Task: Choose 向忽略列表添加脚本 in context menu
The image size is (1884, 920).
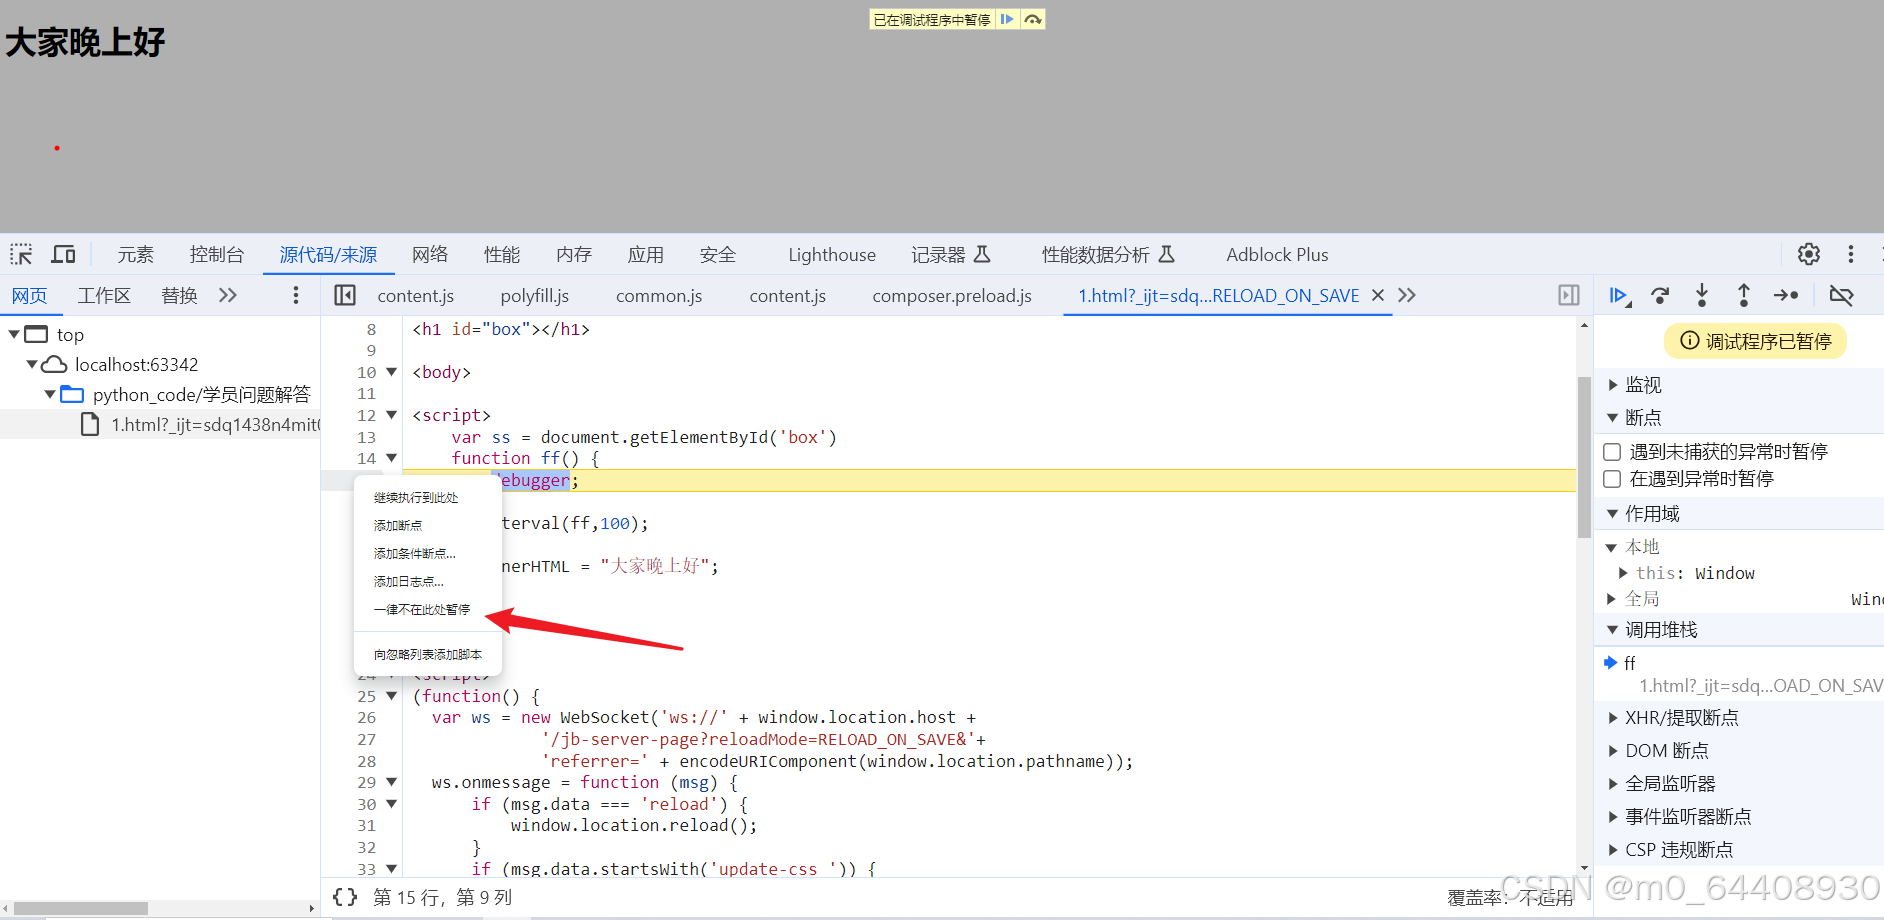Action: click(x=428, y=654)
